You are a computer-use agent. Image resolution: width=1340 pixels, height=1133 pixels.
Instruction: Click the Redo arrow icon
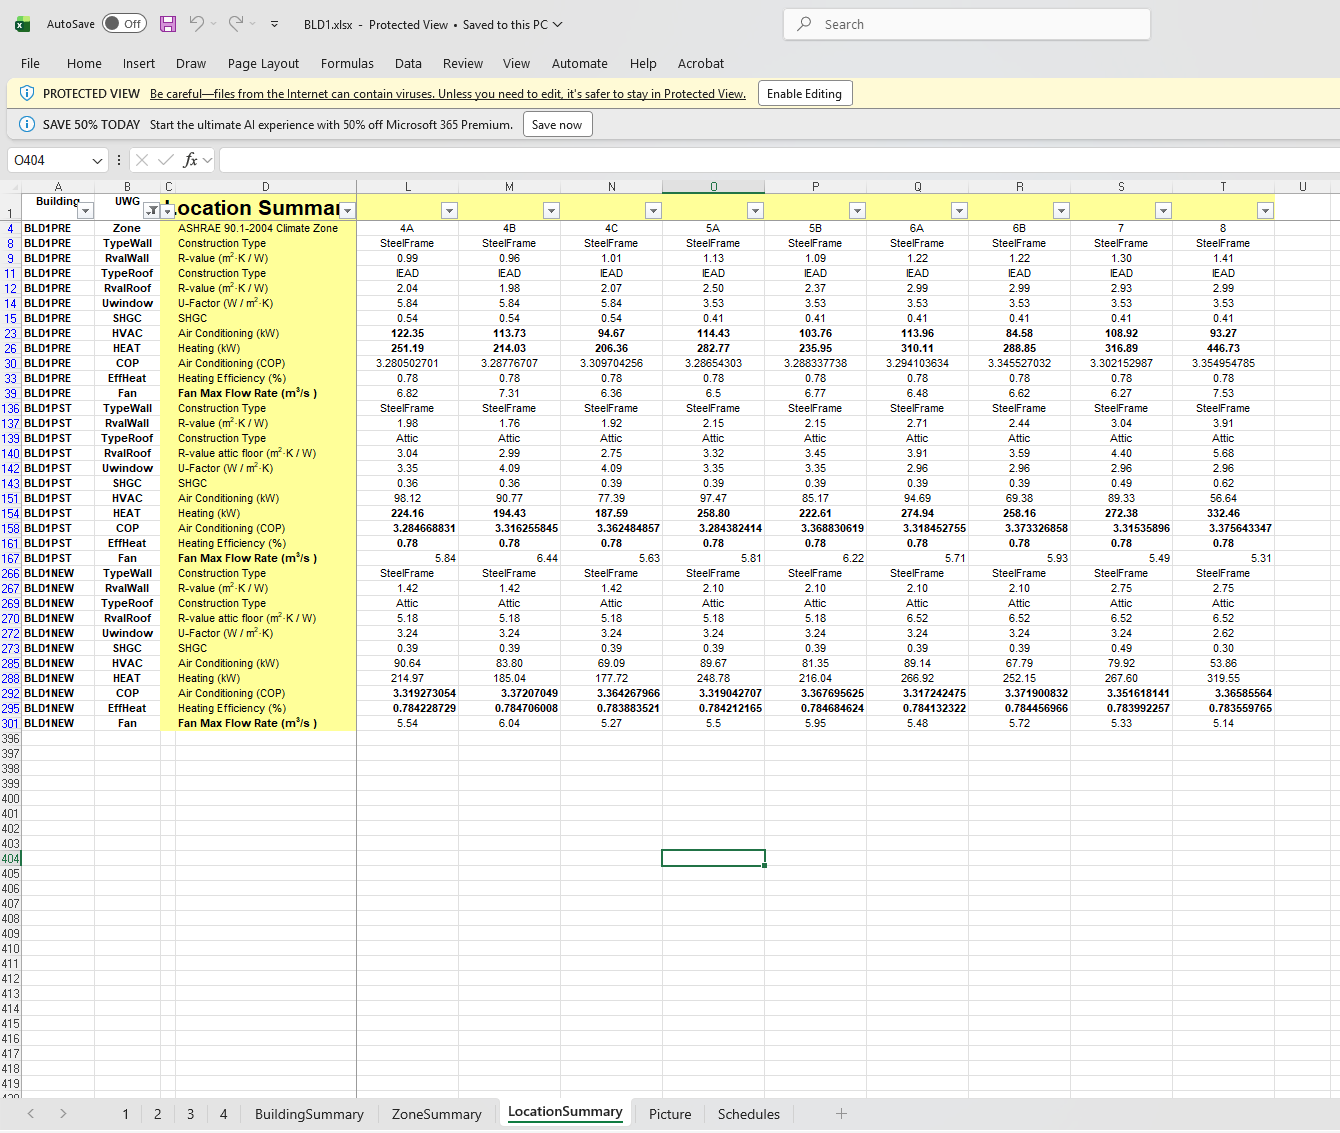(236, 24)
